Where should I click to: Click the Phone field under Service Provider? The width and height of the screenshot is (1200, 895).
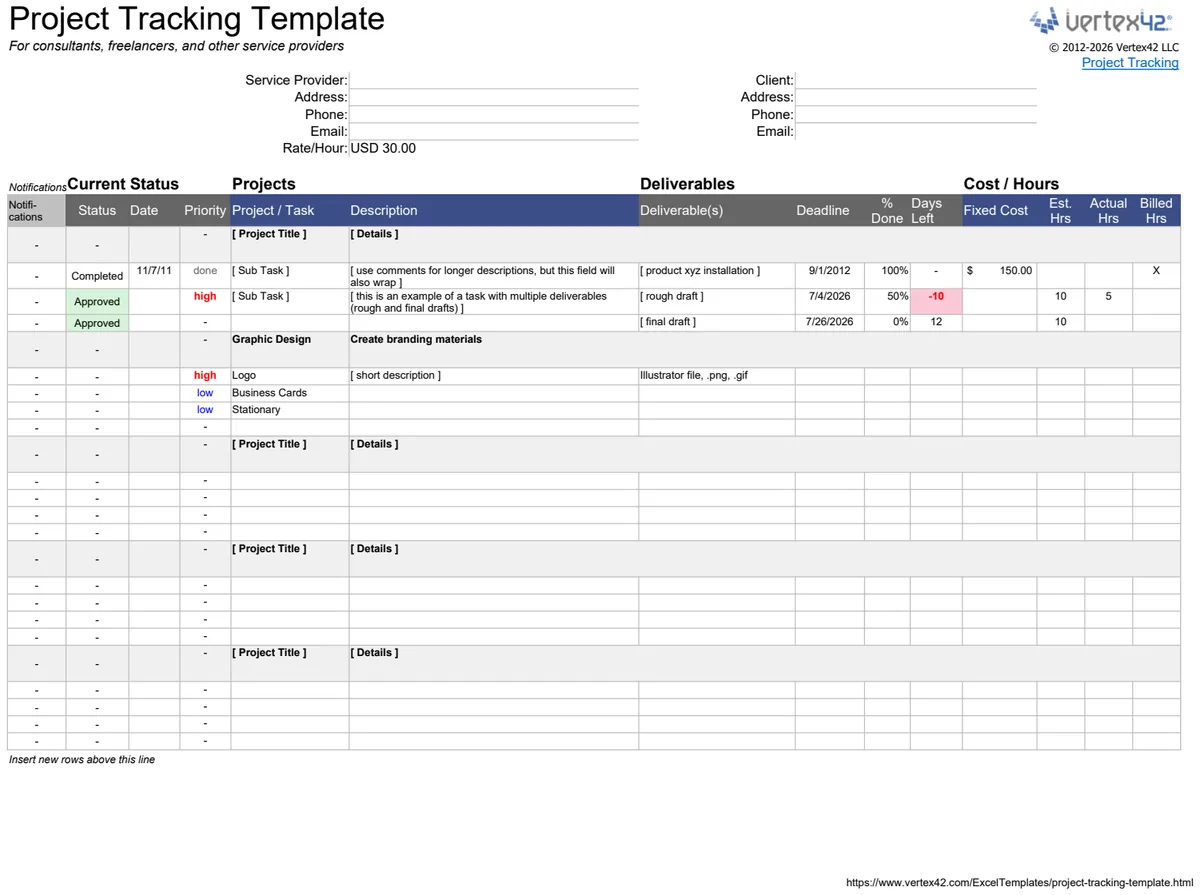(x=493, y=114)
